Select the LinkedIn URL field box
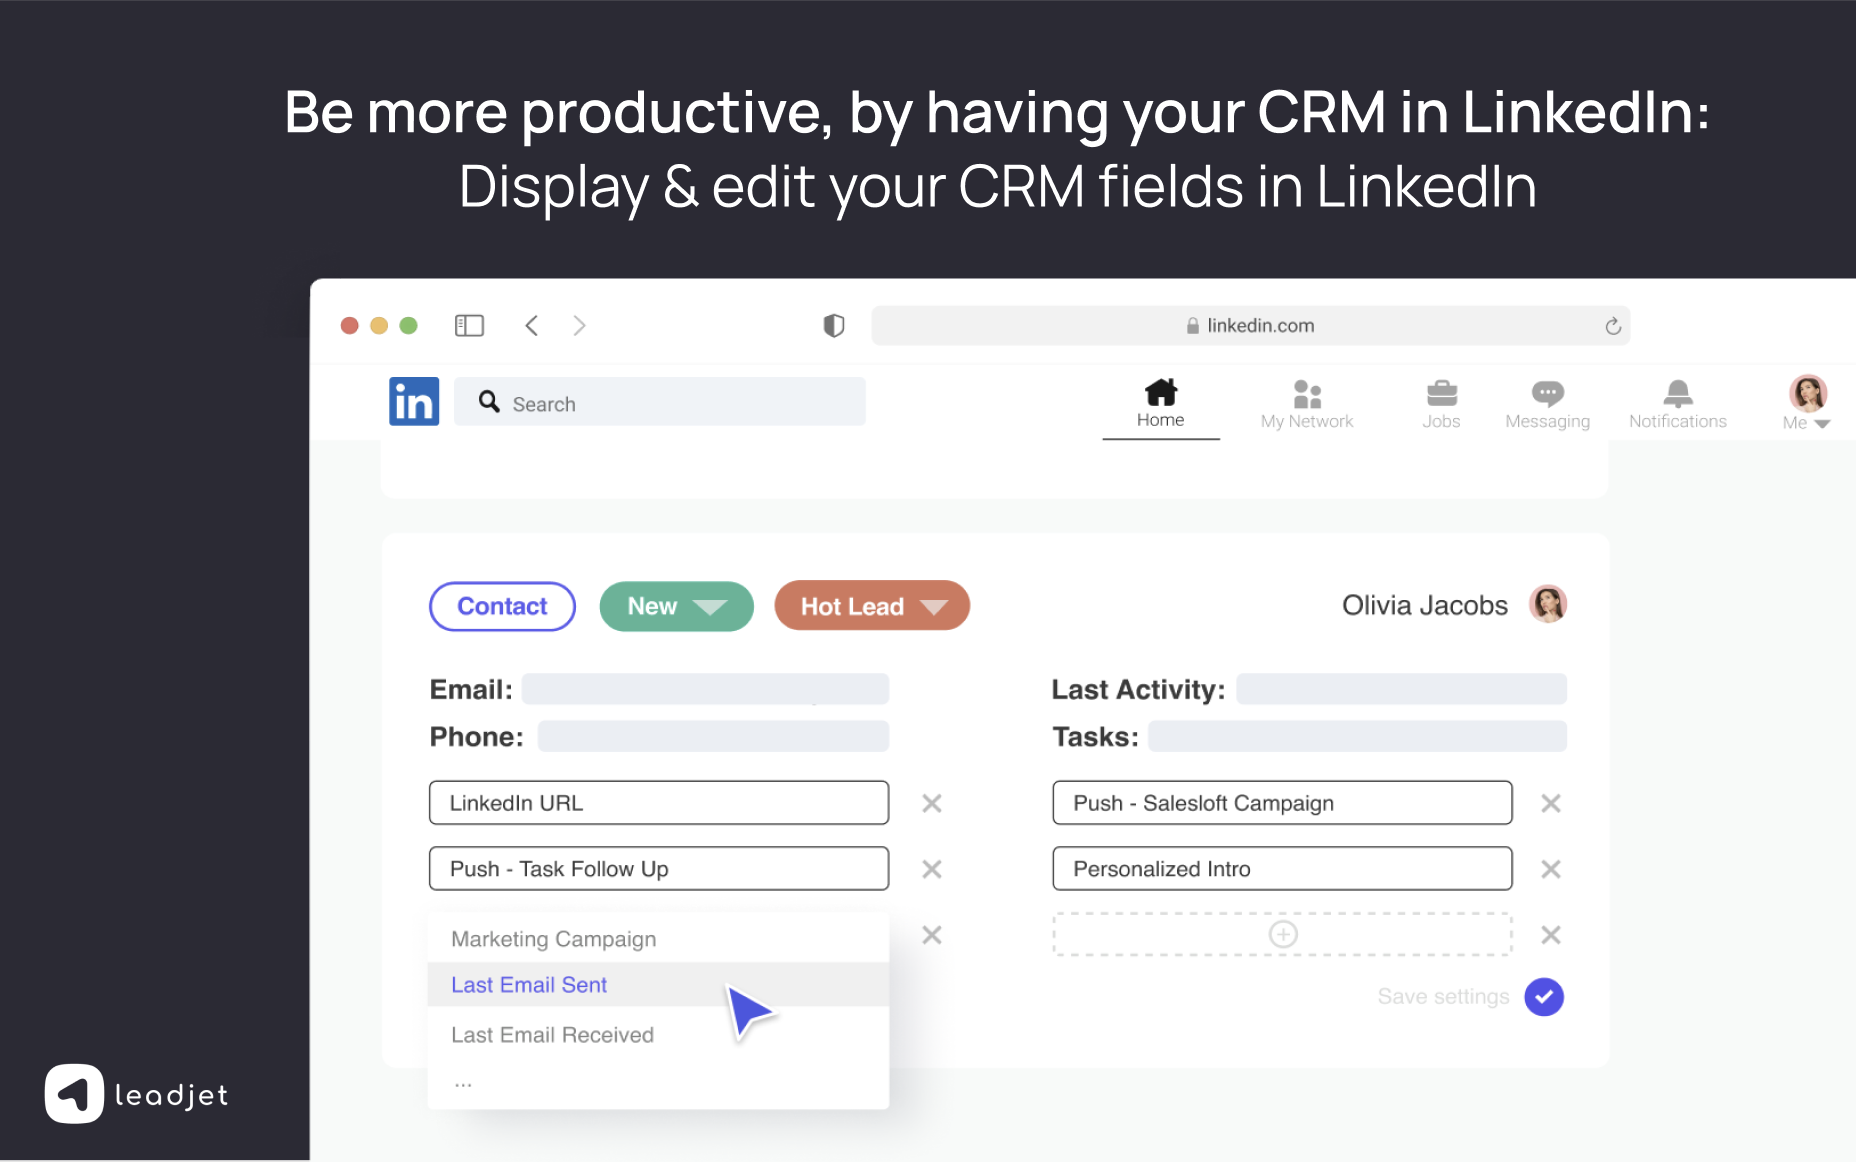The height and width of the screenshot is (1162, 1856). (x=659, y=803)
